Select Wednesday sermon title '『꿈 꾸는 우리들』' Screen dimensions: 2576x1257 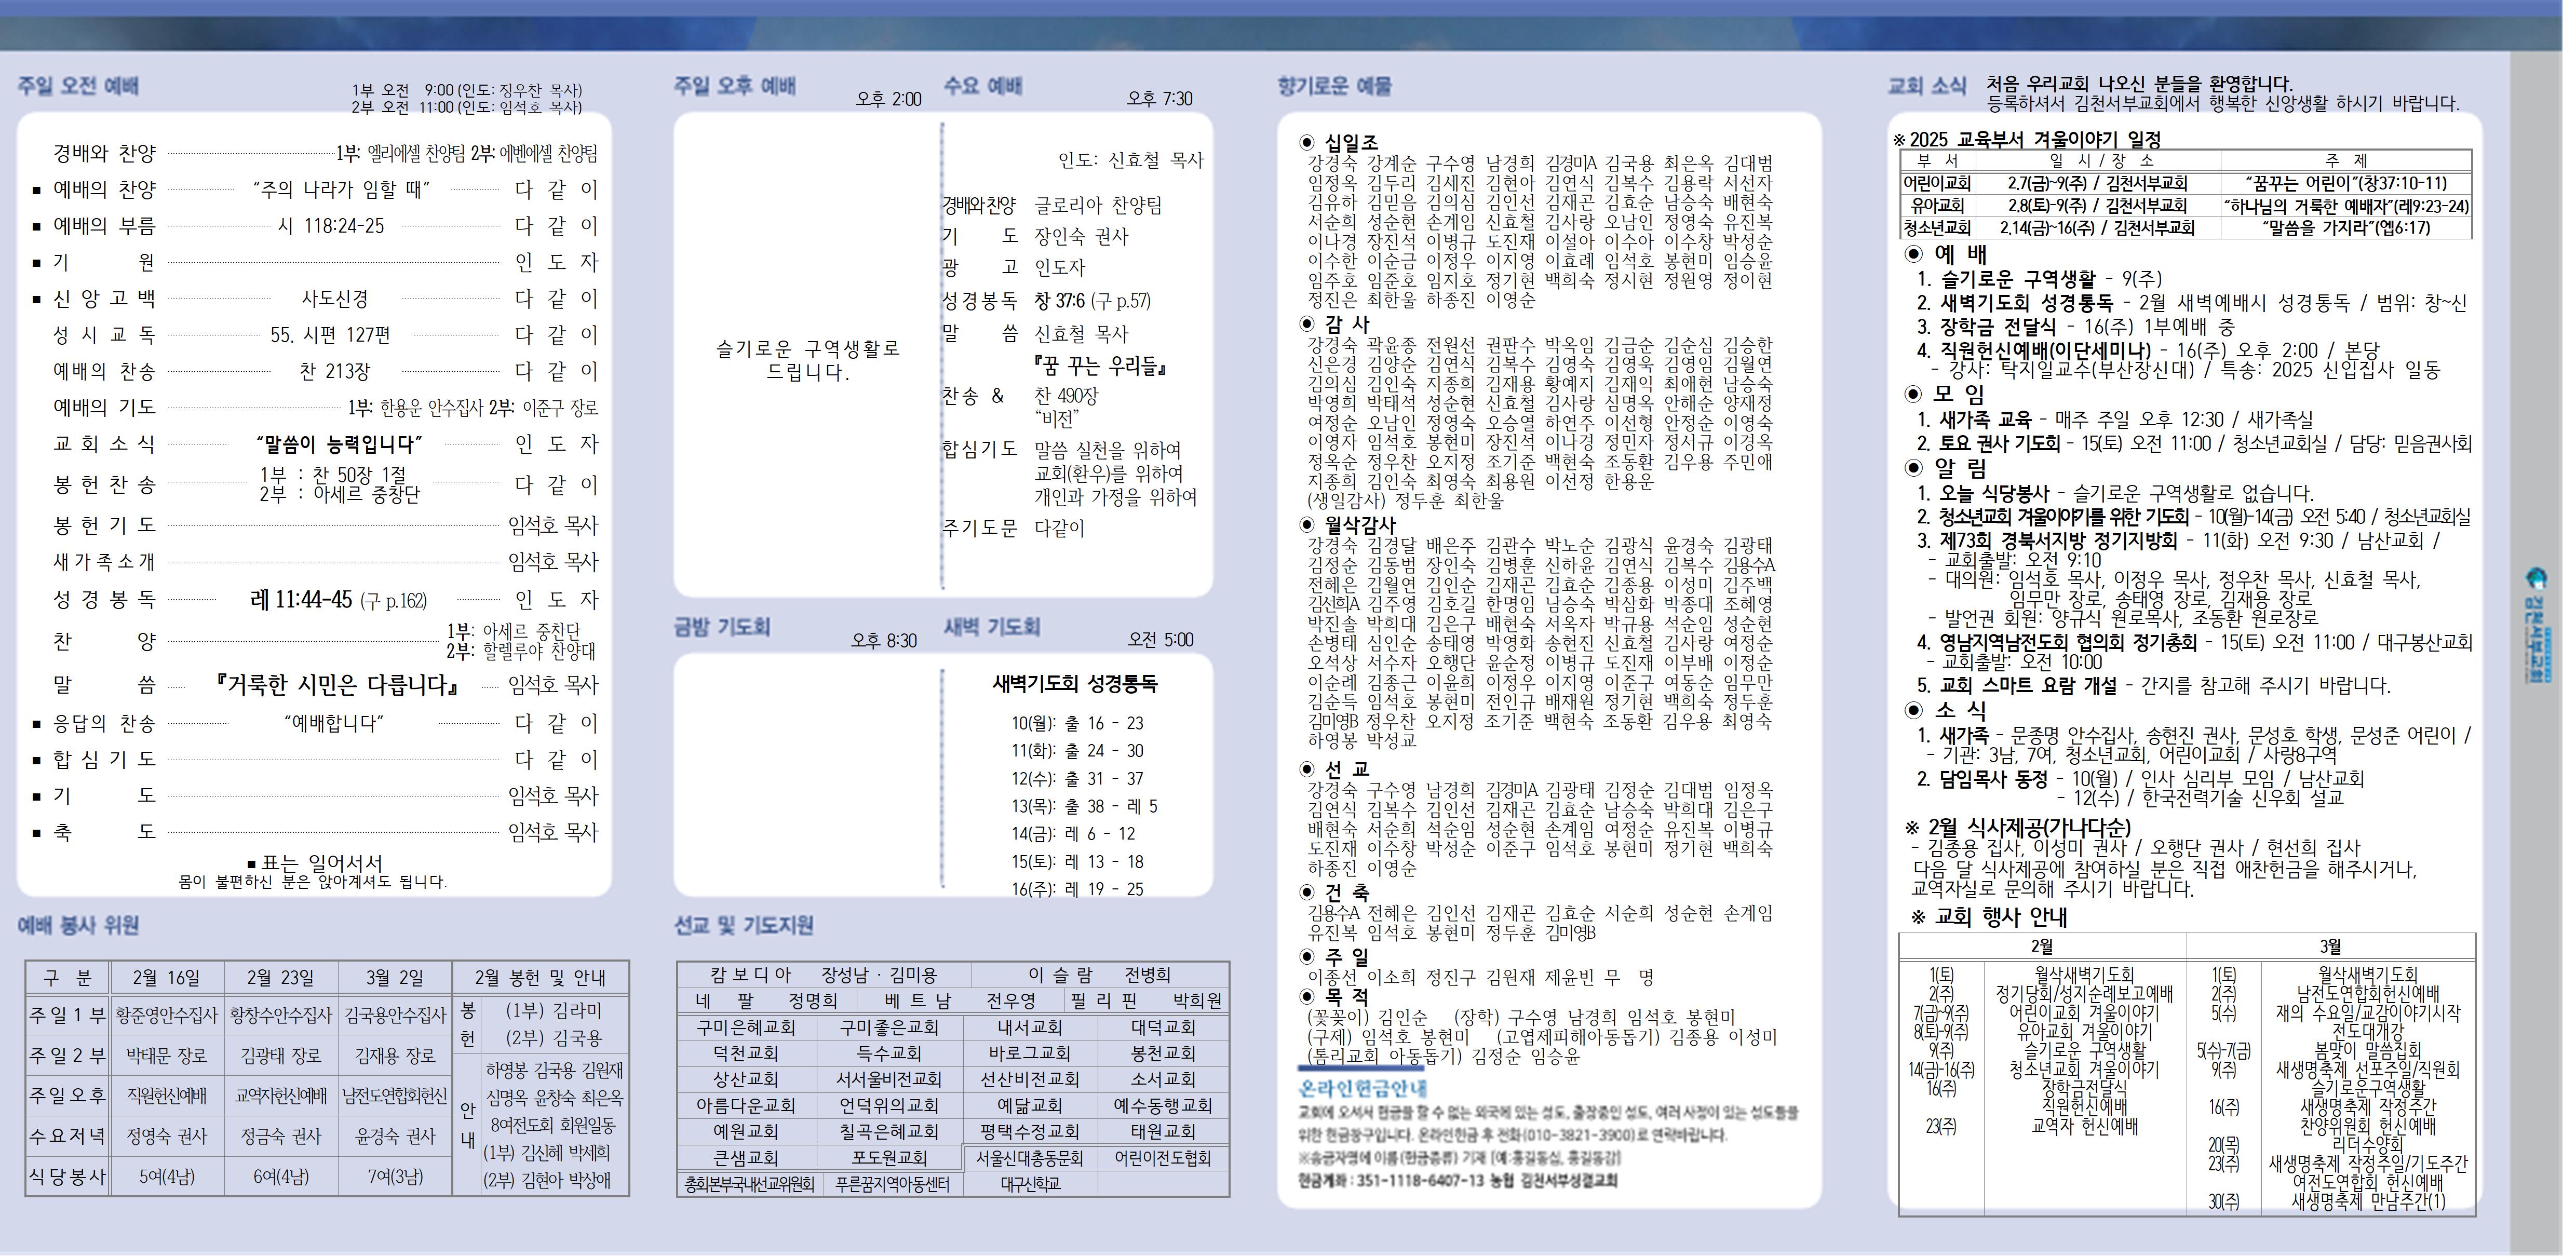coord(1100,366)
